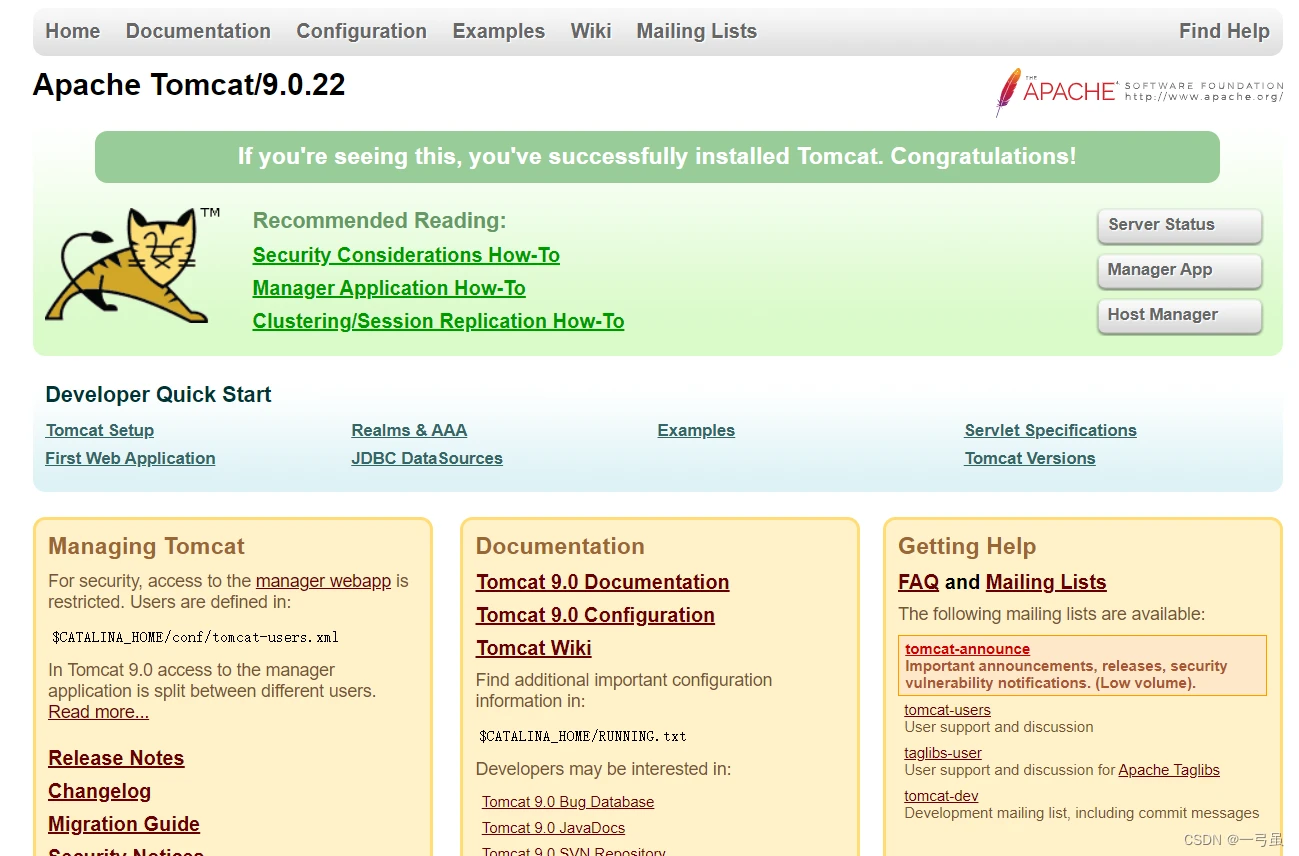Click the manager webapp link
The image size is (1299, 856).
click(x=323, y=581)
